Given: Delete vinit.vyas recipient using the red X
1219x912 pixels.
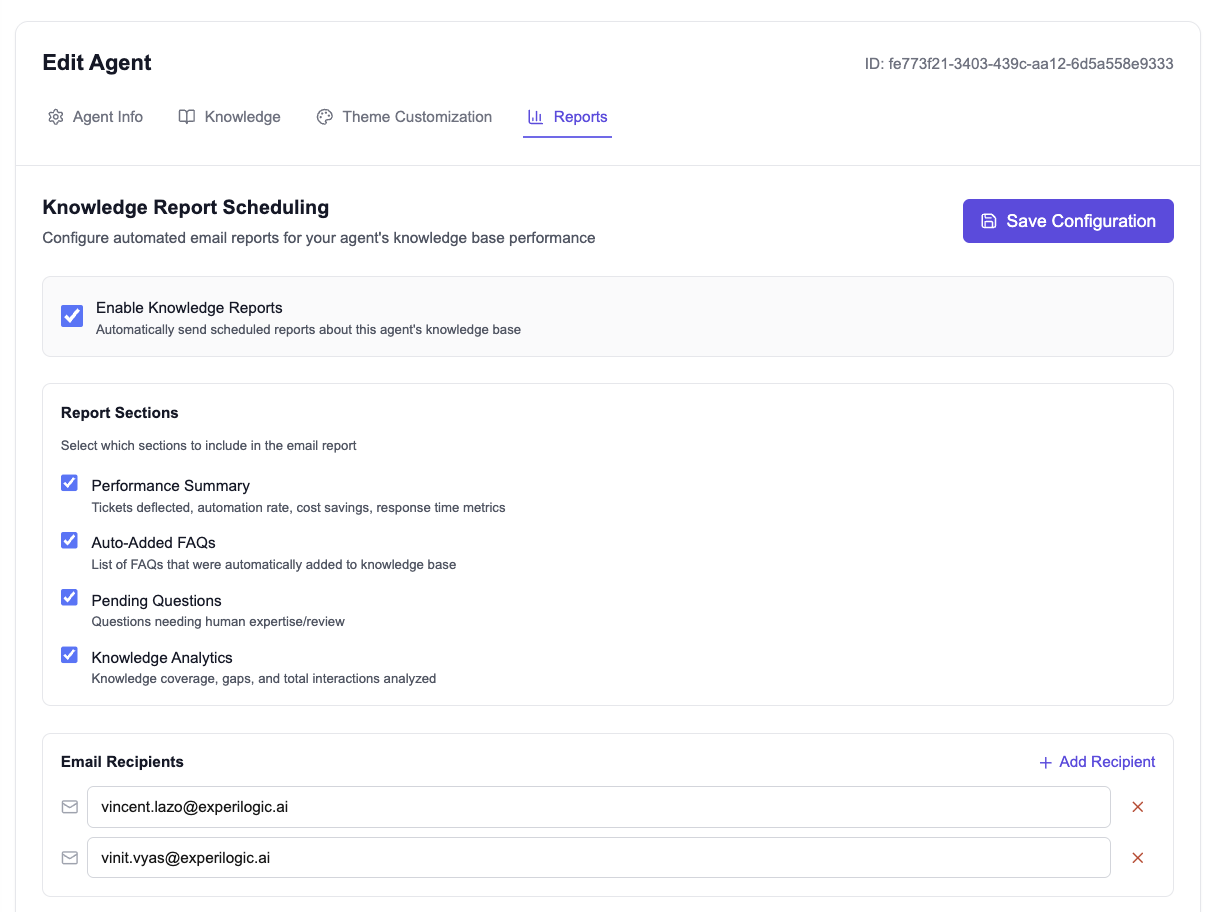Looking at the screenshot, I should 1137,858.
